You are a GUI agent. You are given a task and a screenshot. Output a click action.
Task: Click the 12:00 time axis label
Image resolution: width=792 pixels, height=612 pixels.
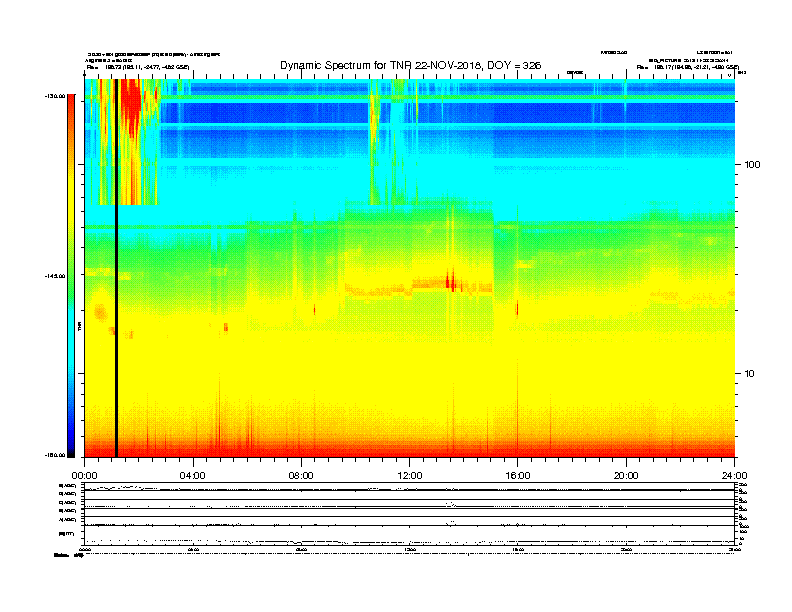(x=410, y=476)
